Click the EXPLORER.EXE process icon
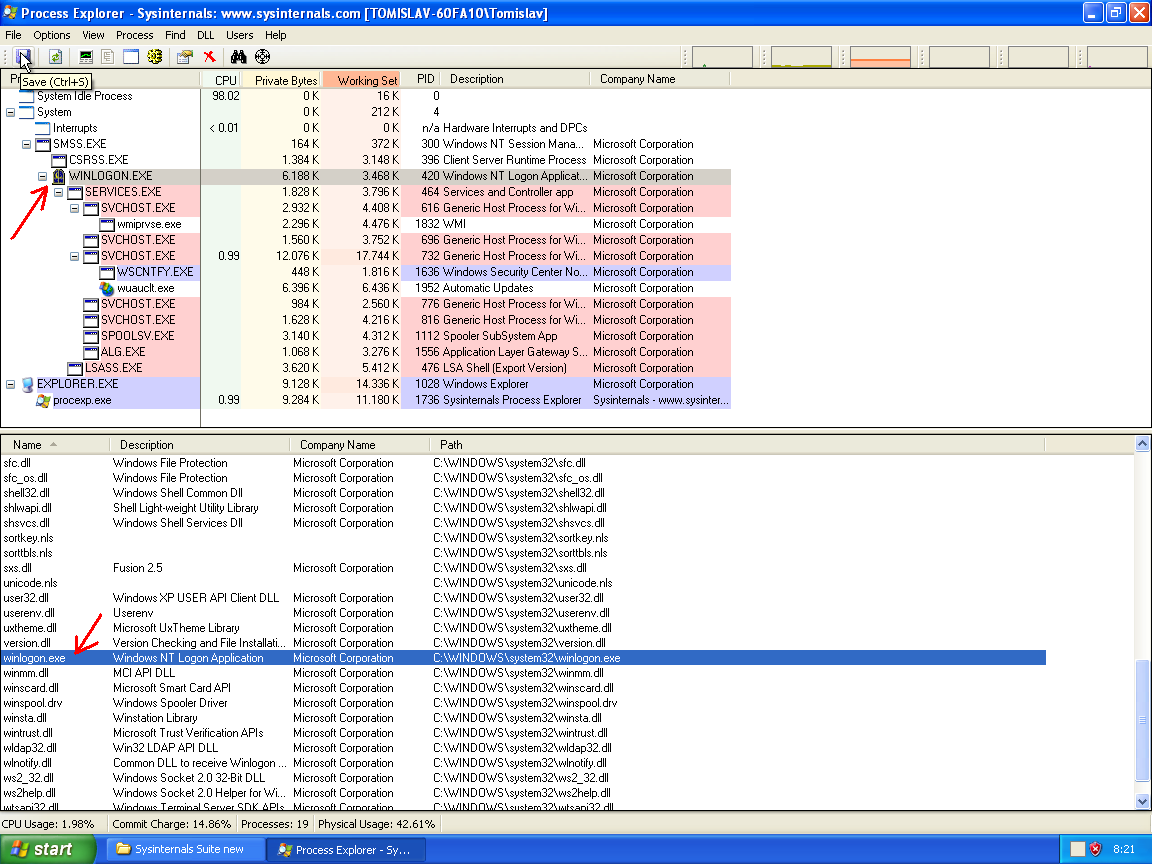This screenshot has height=864, width=1152. click(27, 384)
